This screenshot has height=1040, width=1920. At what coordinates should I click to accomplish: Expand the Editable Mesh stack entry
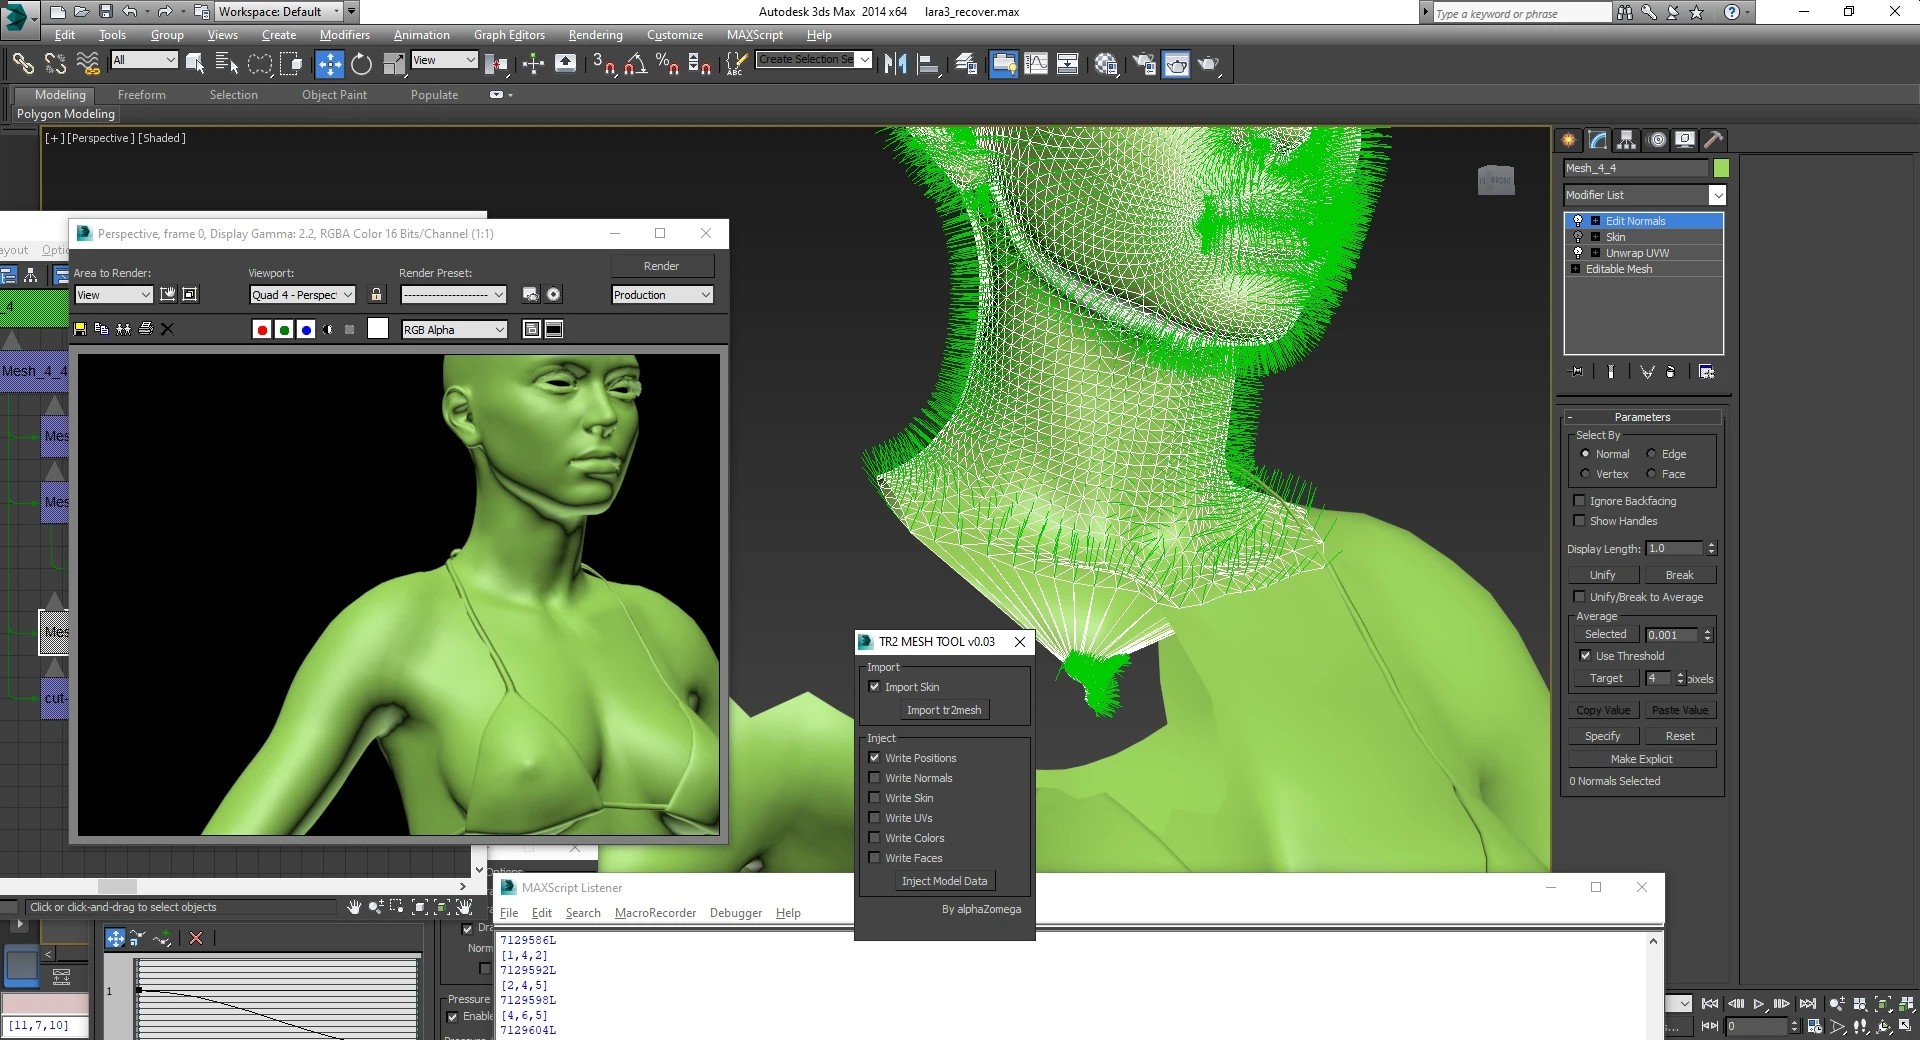click(x=1576, y=269)
